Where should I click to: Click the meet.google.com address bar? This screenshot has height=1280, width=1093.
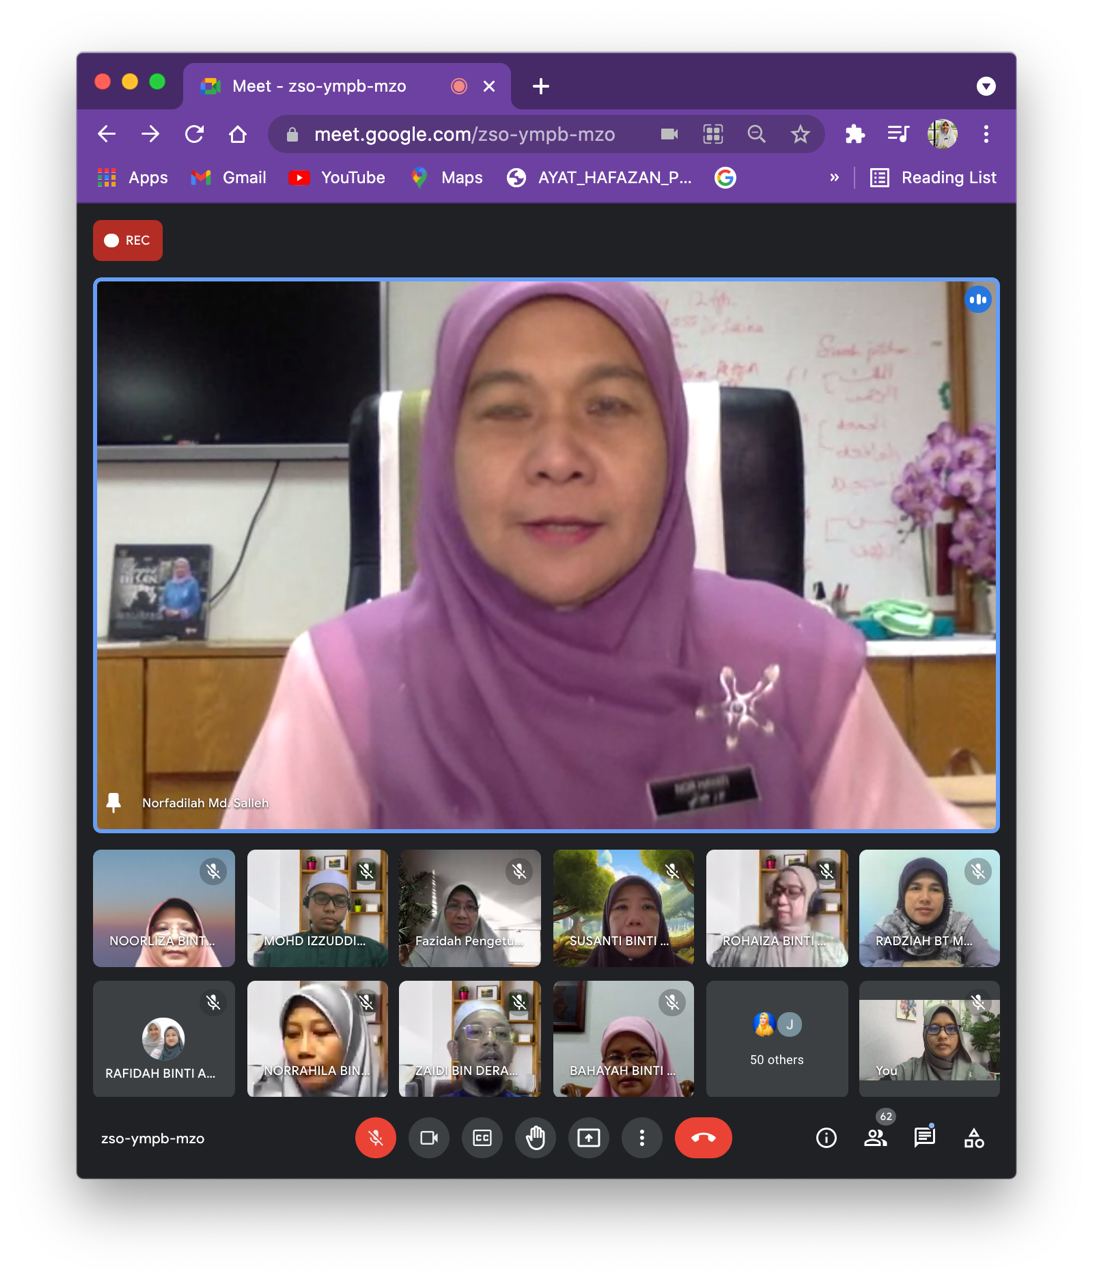pyautogui.click(x=465, y=134)
